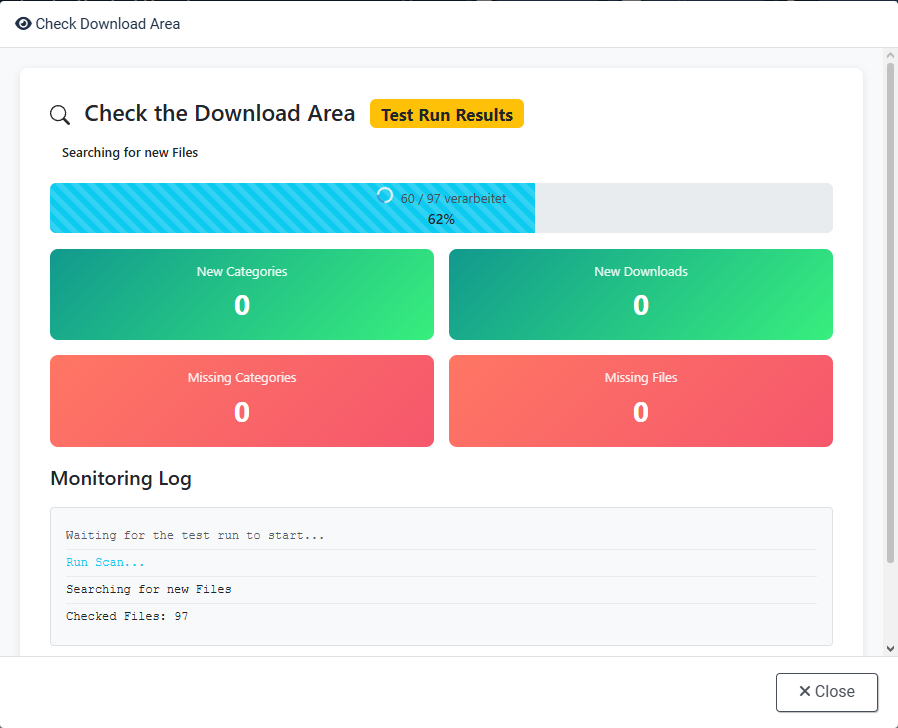Select the Missing Categories card

(242, 400)
